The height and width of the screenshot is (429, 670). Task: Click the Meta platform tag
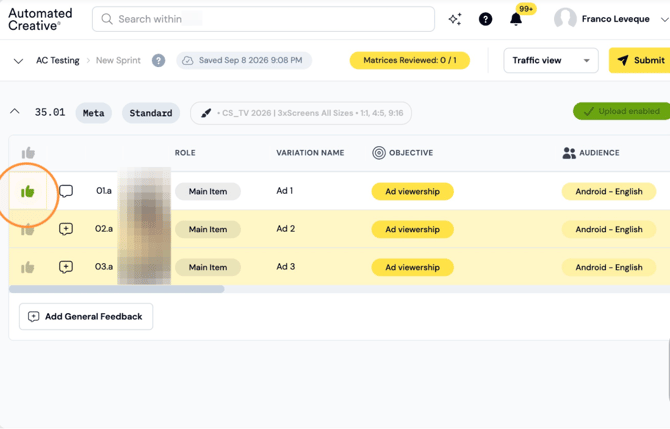94,113
